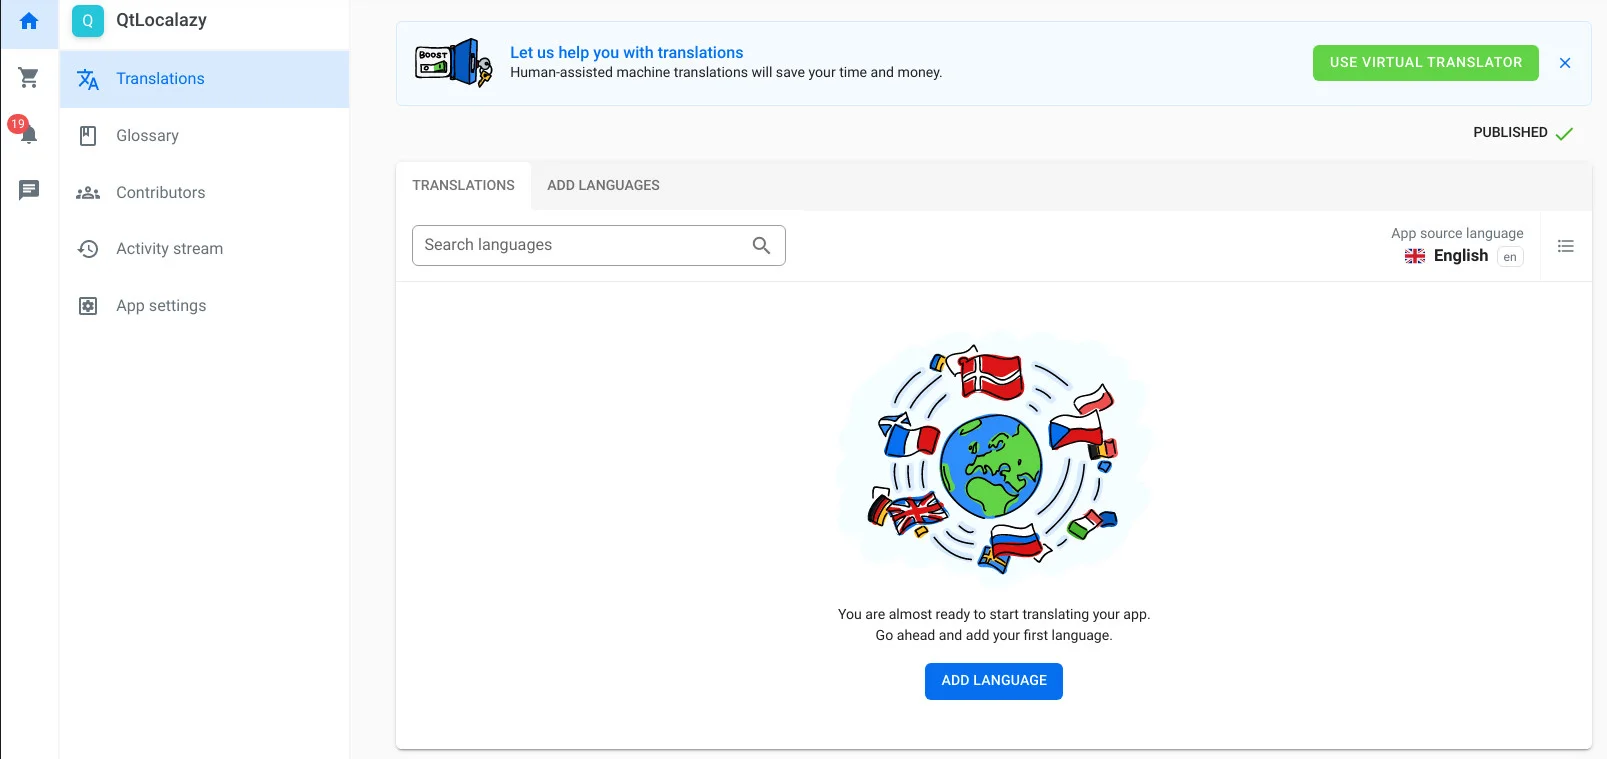Click the Search languages input field
The height and width of the screenshot is (759, 1607).
[584, 245]
